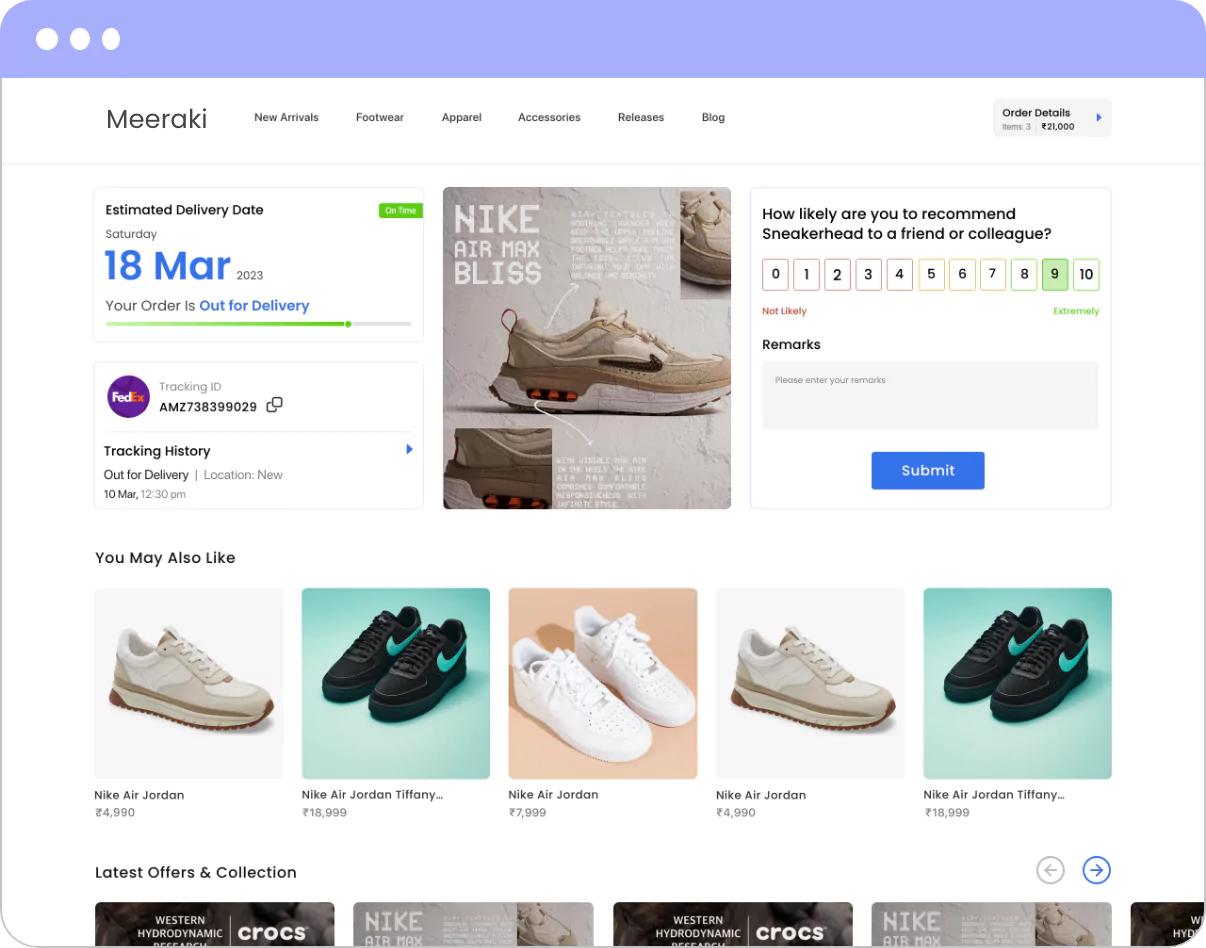Navigate to the Footwear section
The width and height of the screenshot is (1206, 948).
[x=380, y=118]
